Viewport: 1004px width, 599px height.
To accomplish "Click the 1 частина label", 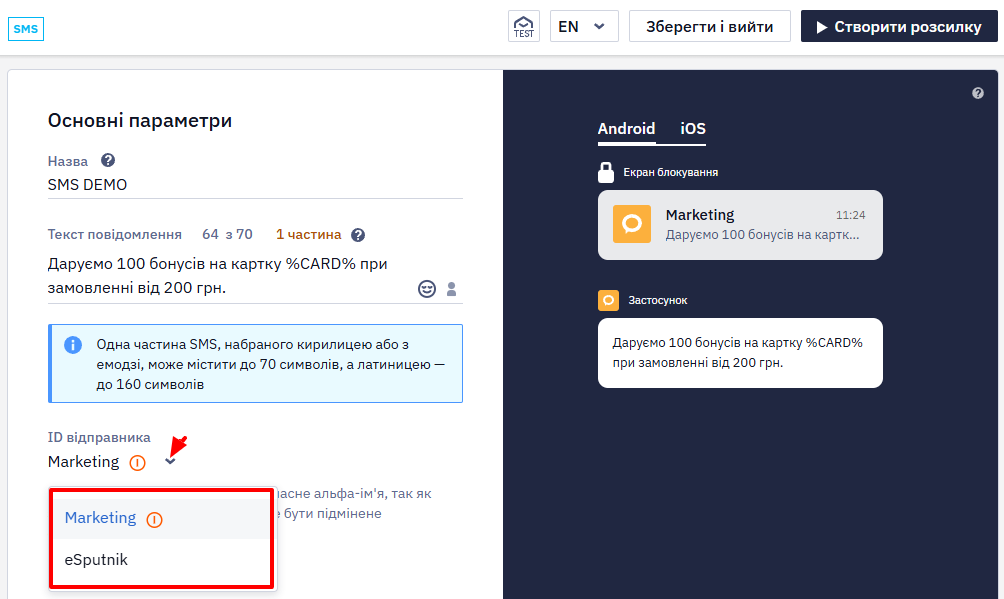I will point(309,234).
